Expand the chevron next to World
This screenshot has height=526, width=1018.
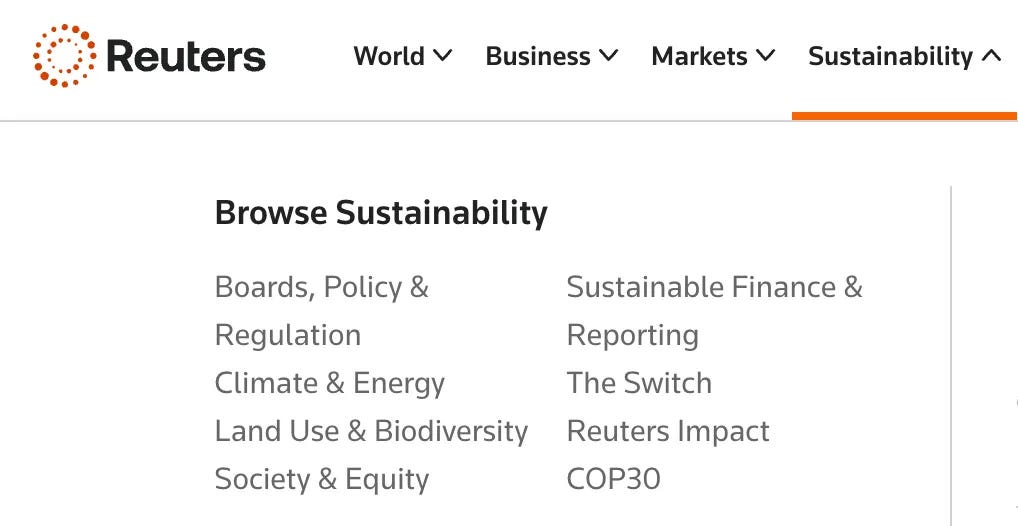tap(442, 56)
